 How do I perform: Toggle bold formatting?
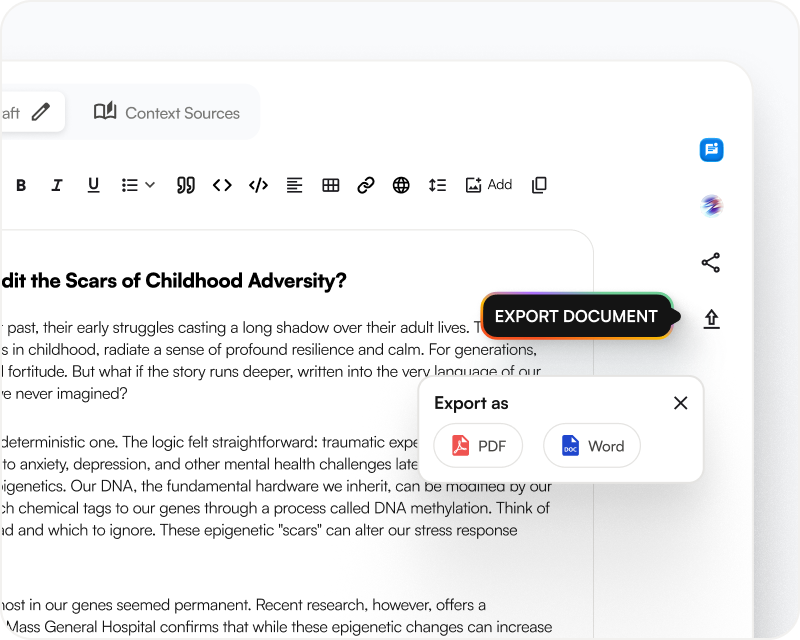coord(21,185)
